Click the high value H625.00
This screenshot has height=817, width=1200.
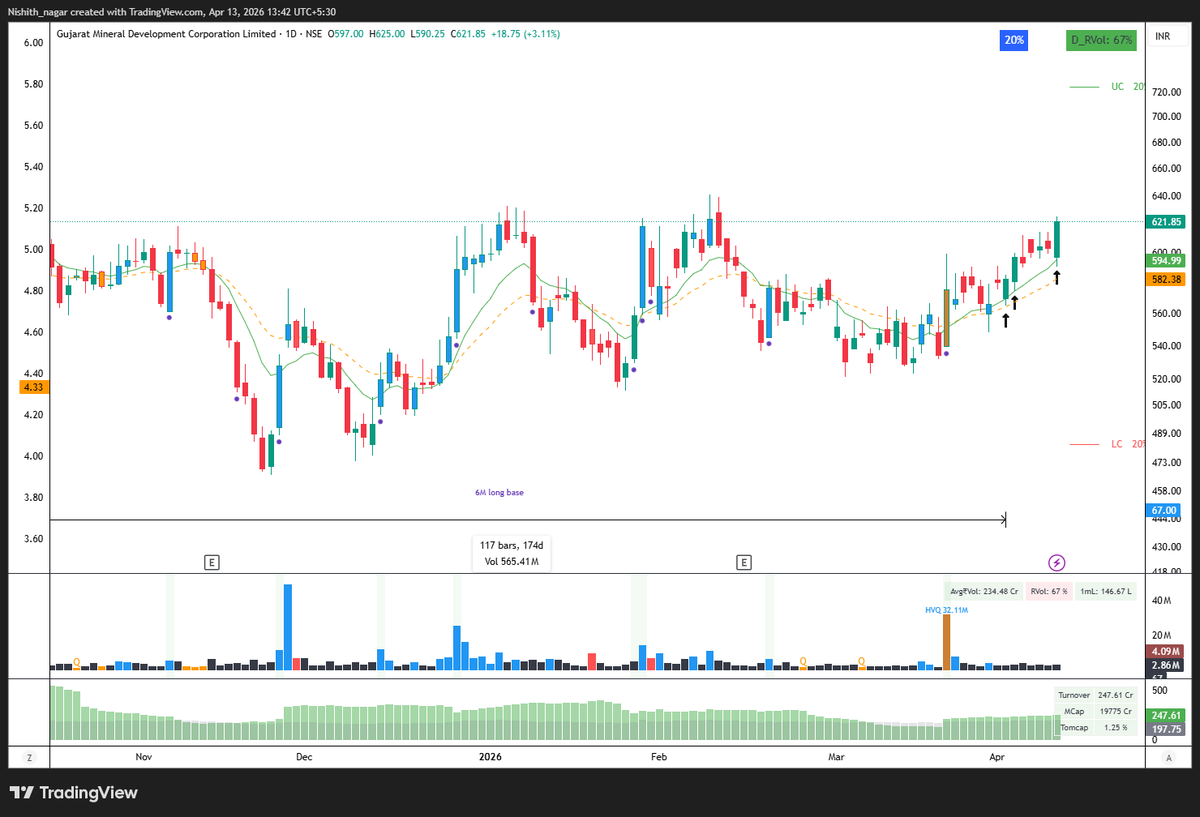click(387, 34)
